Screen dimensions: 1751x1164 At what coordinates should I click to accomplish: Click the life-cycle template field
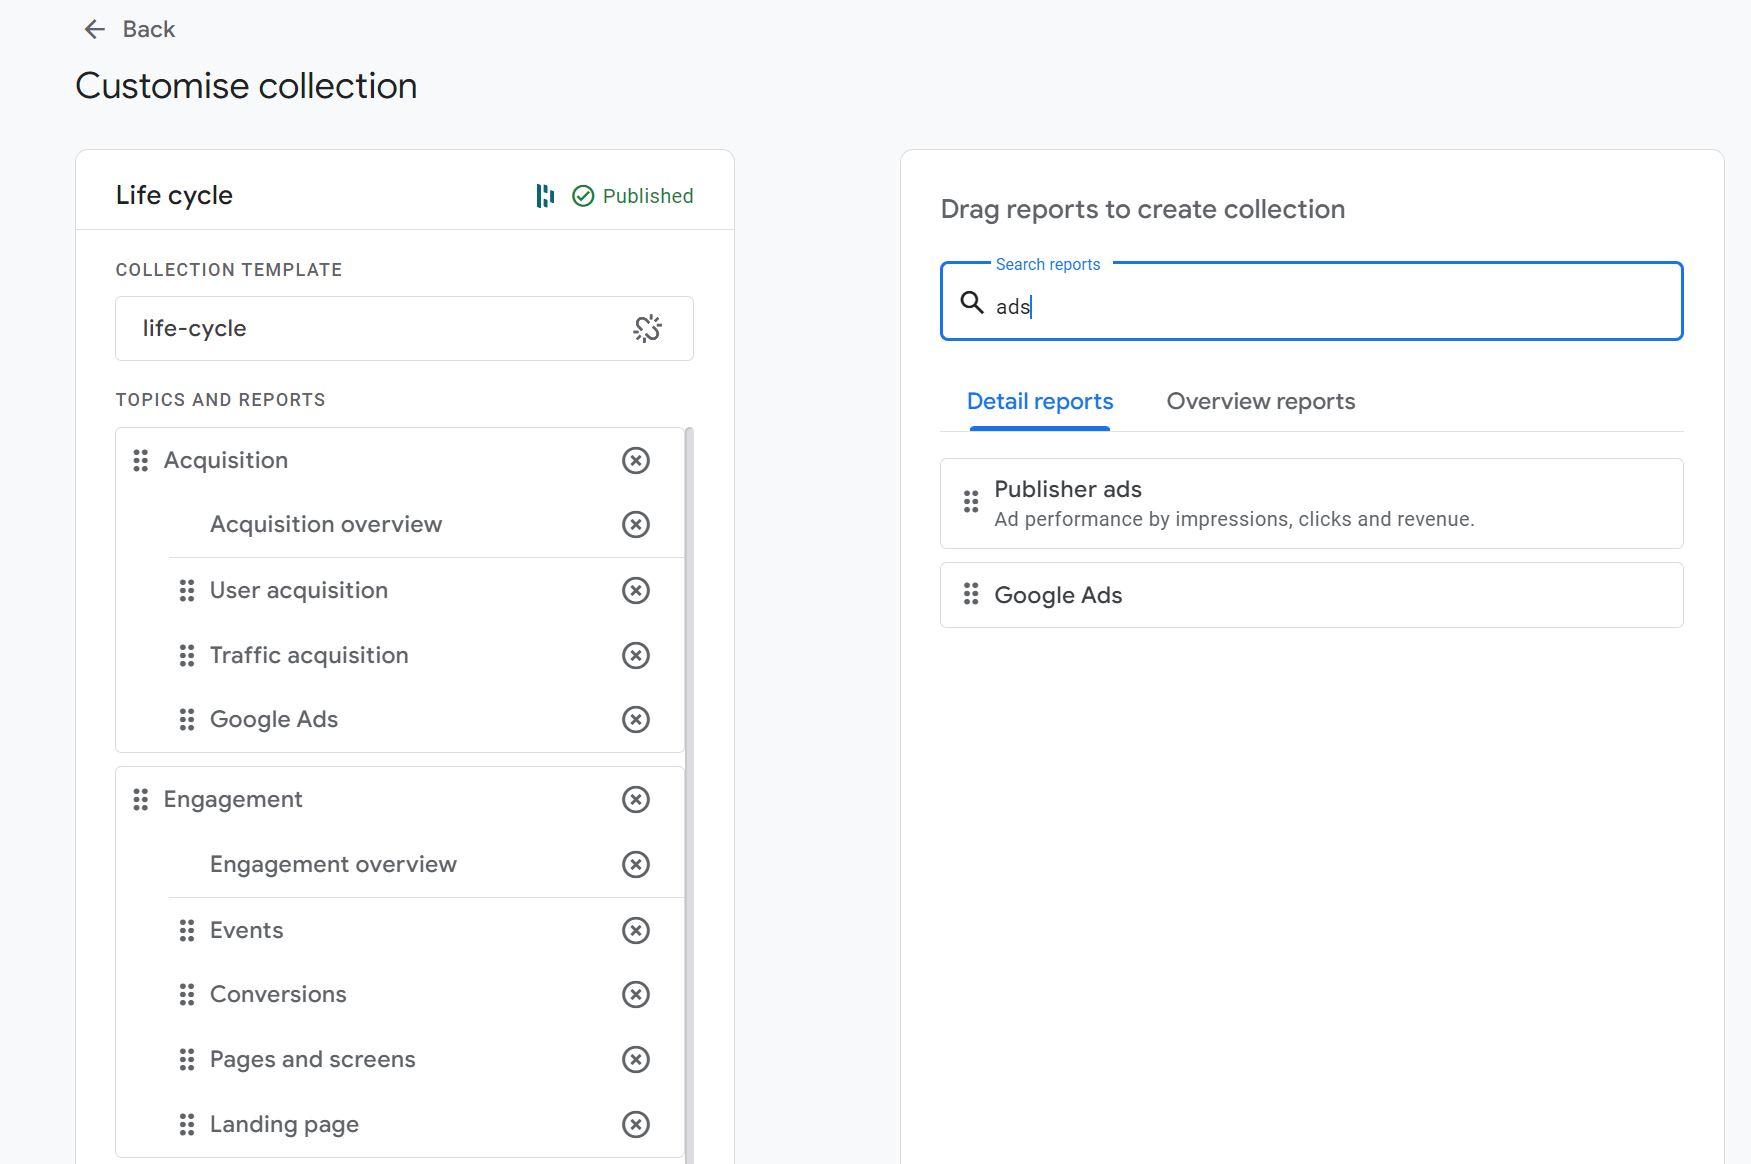[x=404, y=328]
